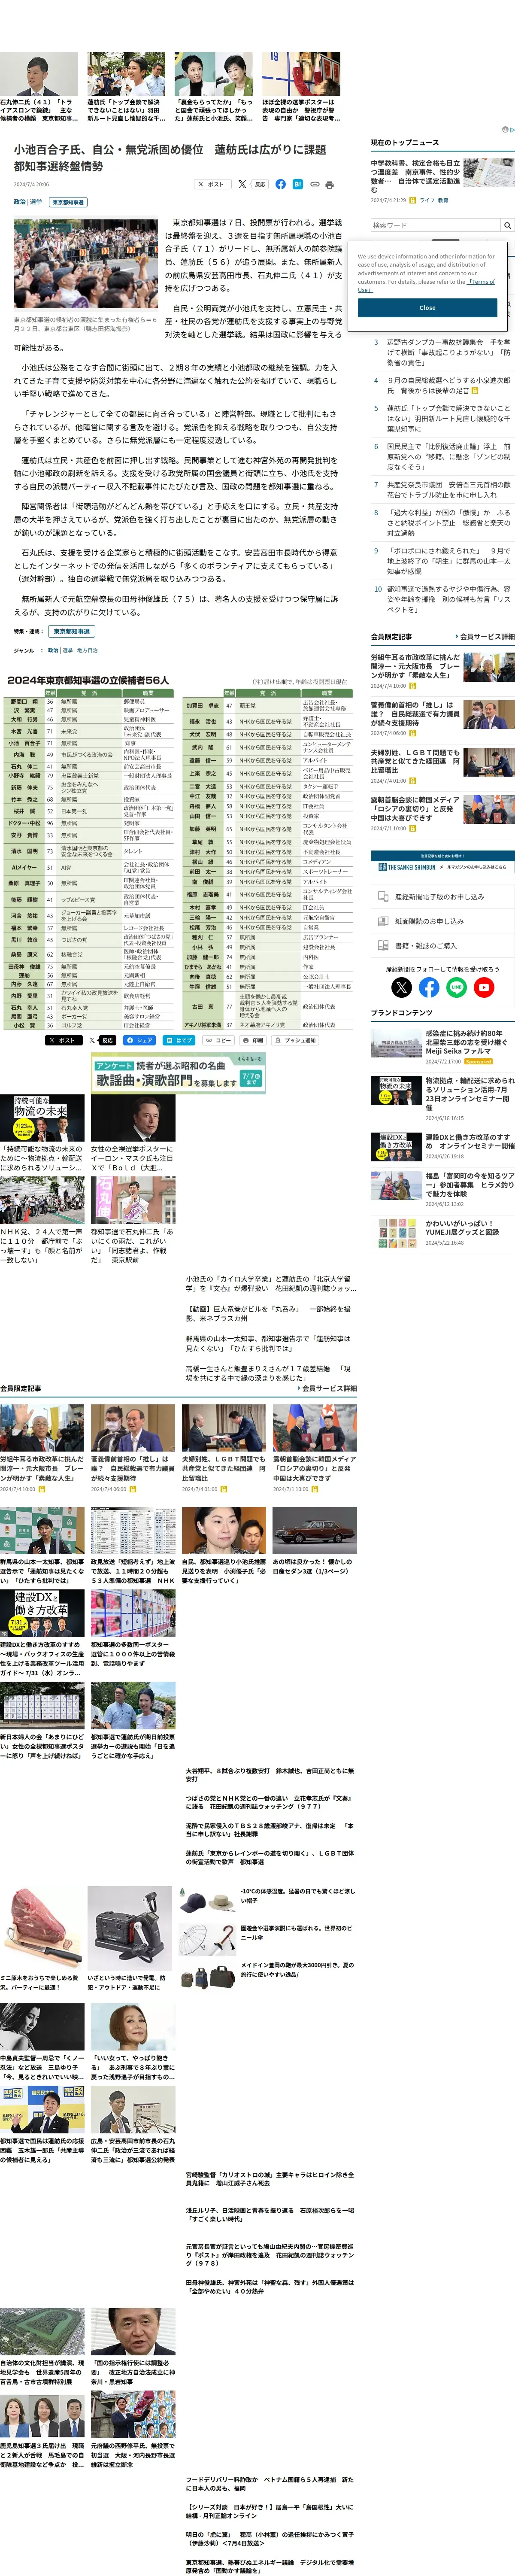Viewport: 515px width, 2576px height.
Task: Click the LINE follow icon in sidebar
Action: [x=457, y=987]
